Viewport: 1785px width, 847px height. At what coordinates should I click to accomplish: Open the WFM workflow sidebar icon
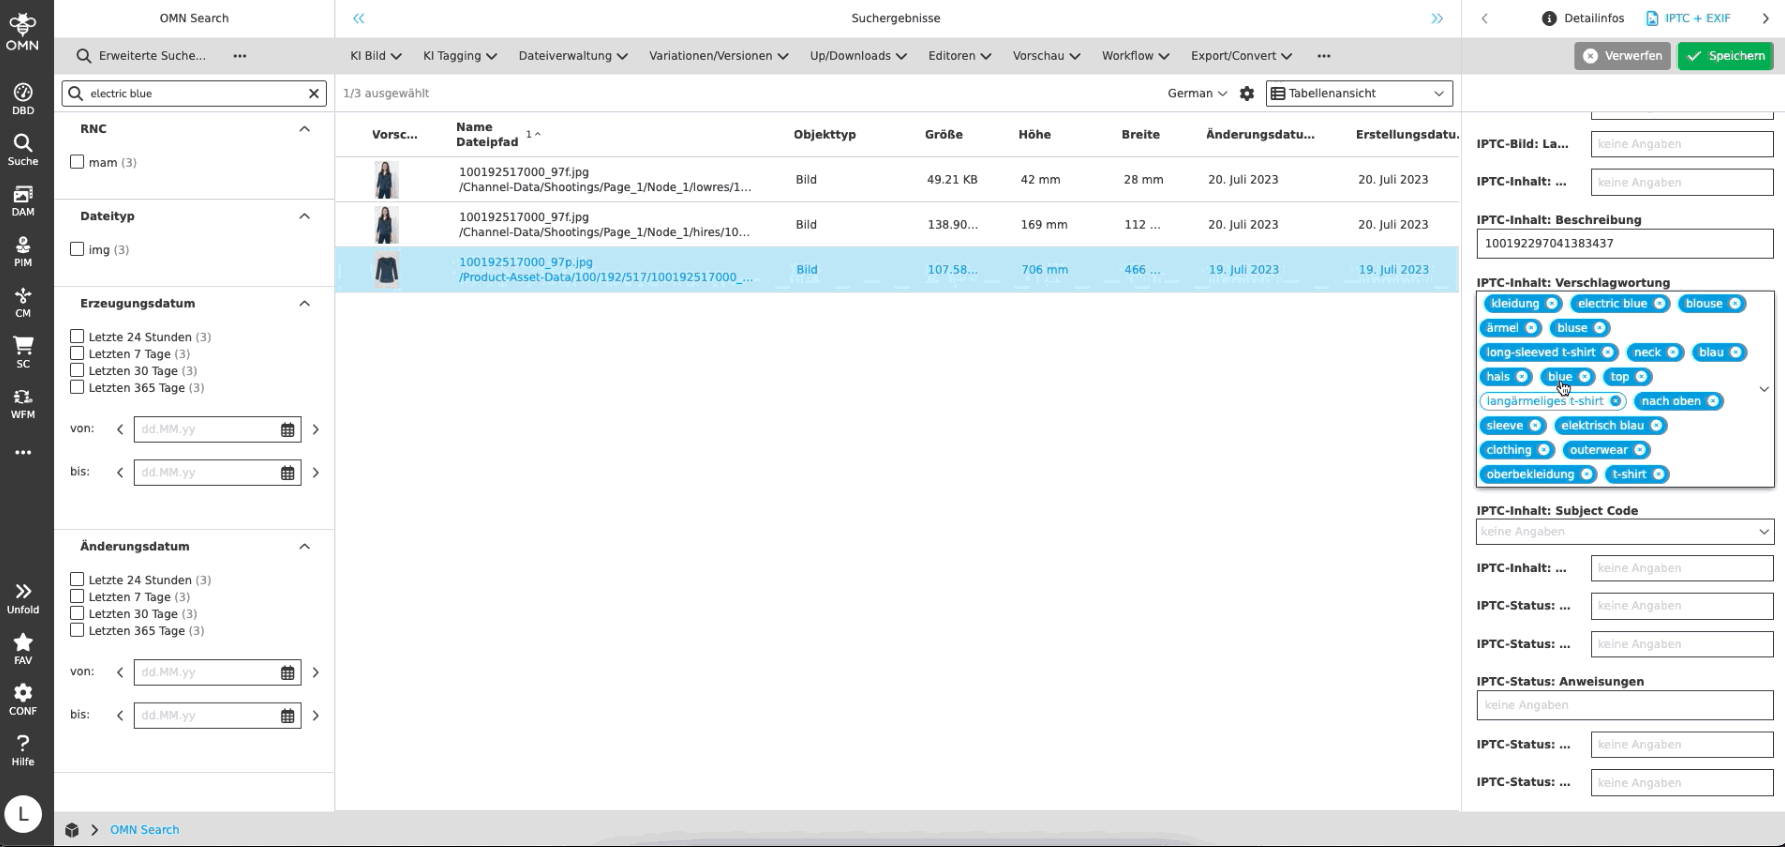[x=23, y=403]
